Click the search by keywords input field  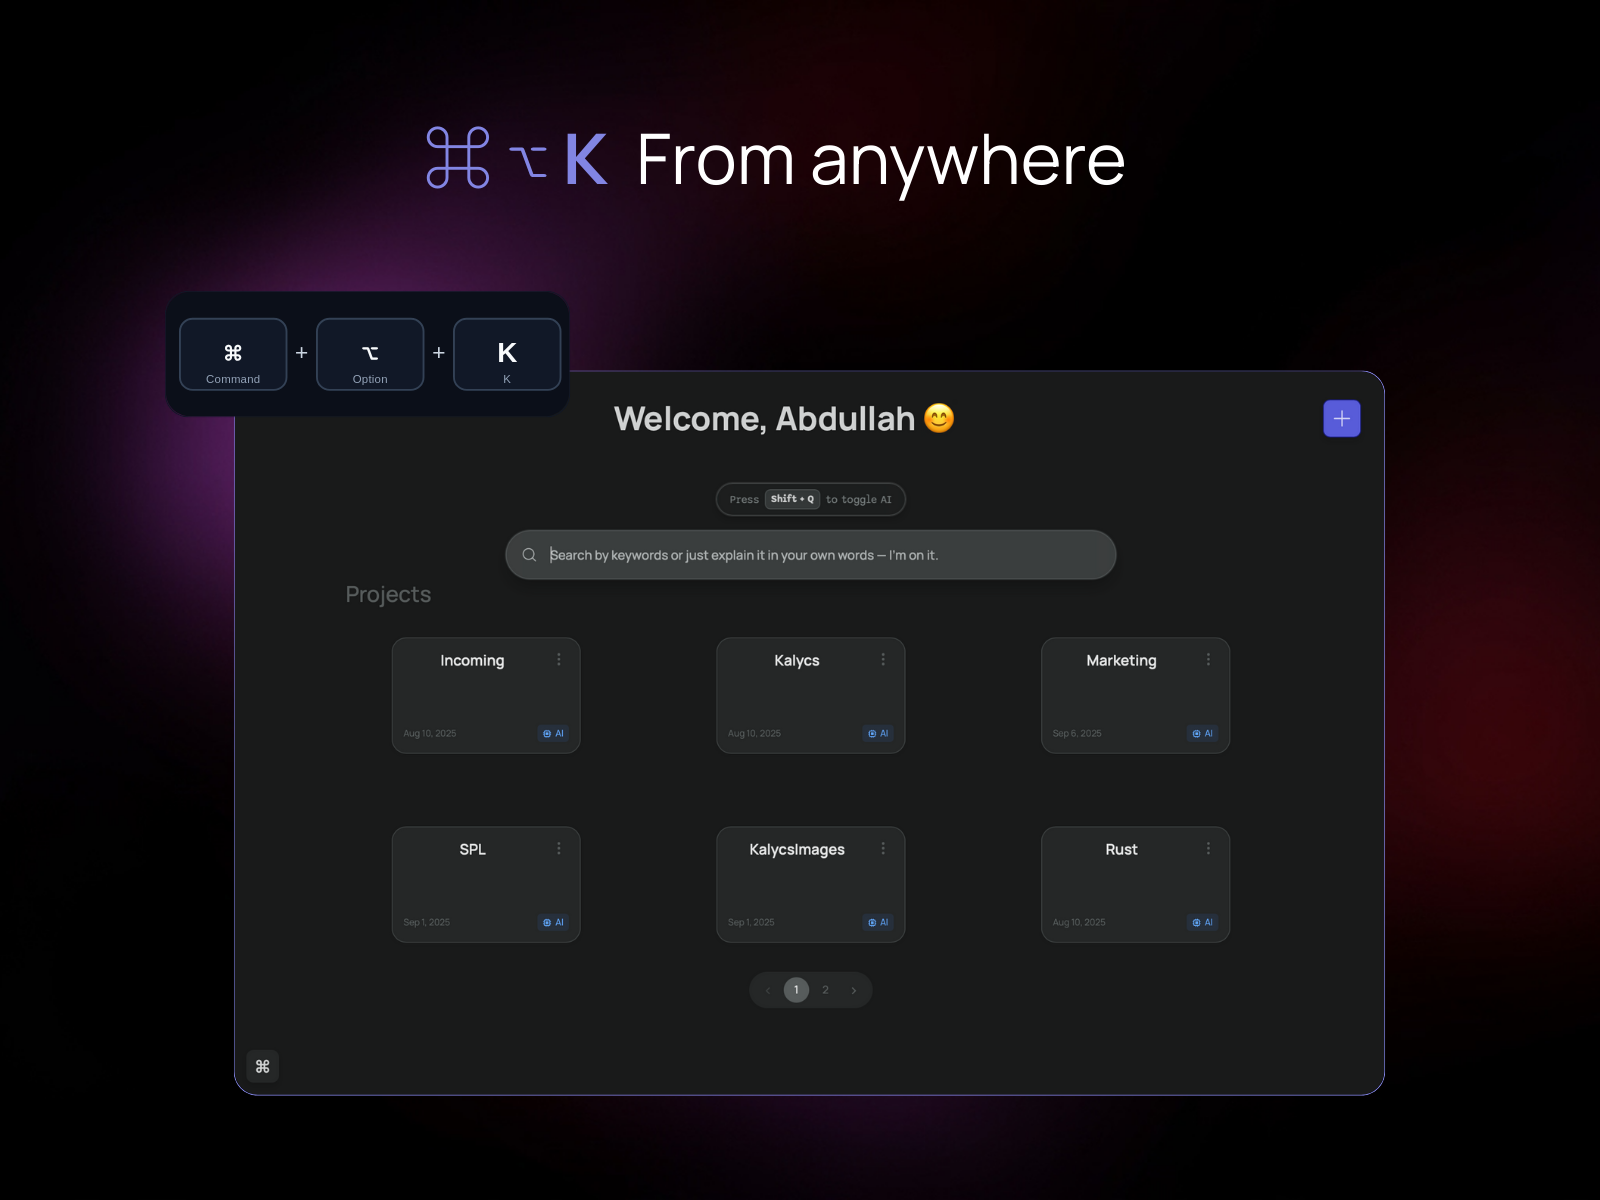click(820, 555)
